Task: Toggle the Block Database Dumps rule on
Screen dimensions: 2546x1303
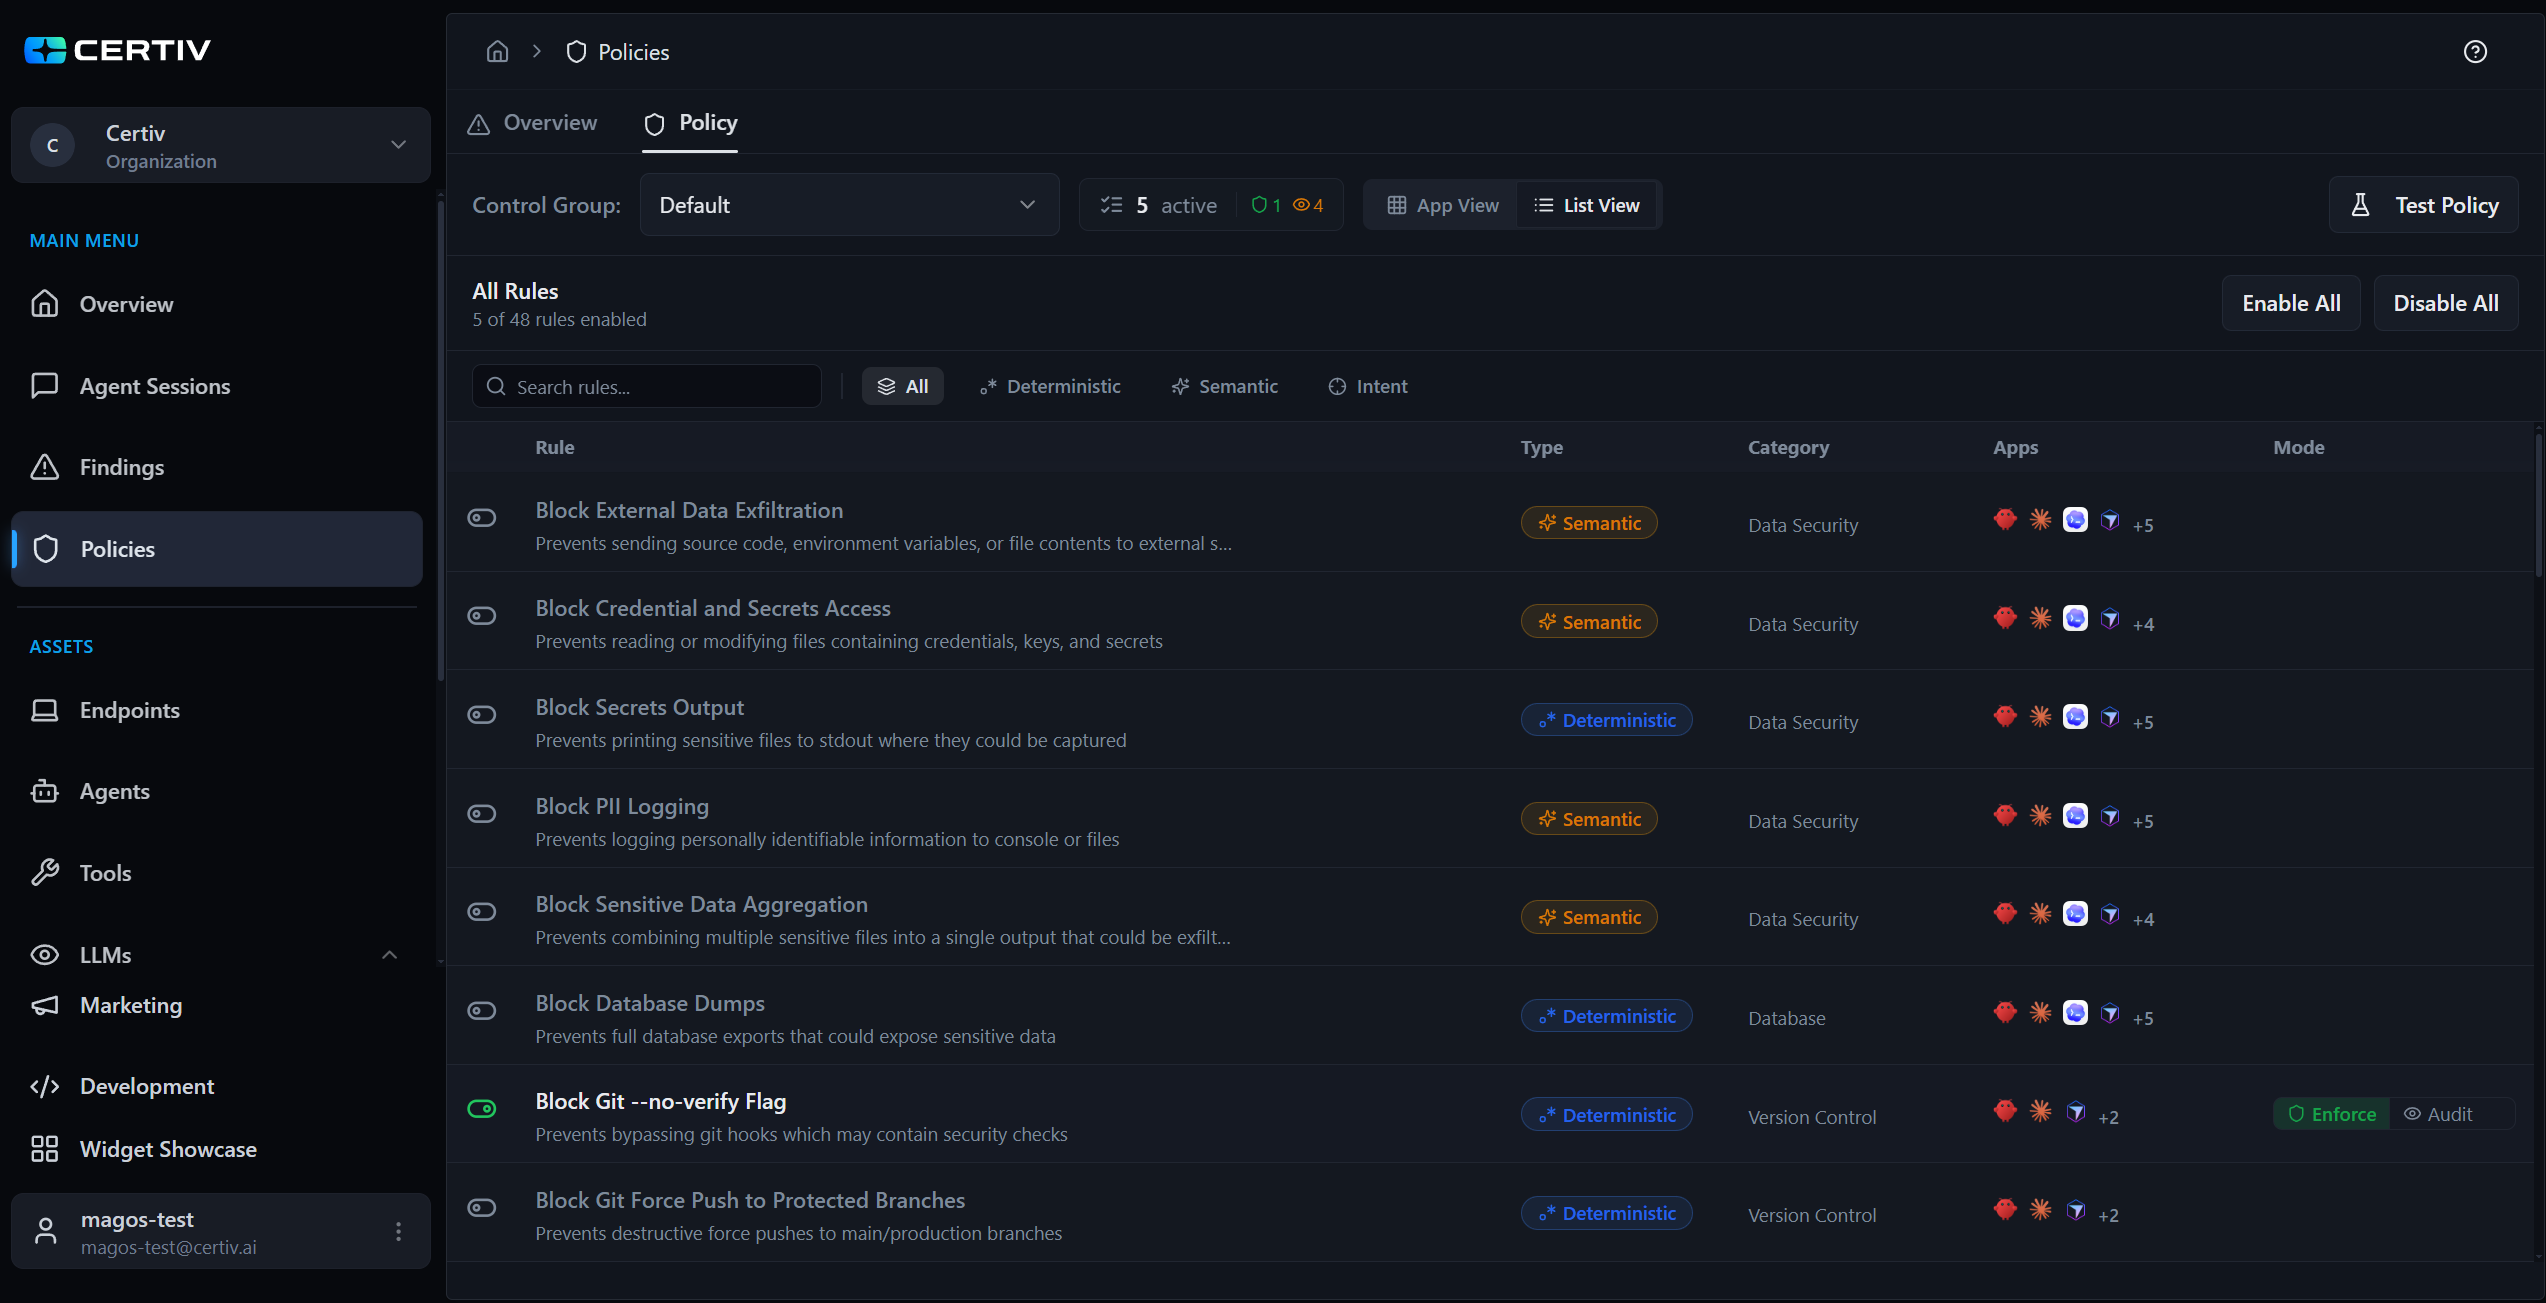Action: [482, 1011]
